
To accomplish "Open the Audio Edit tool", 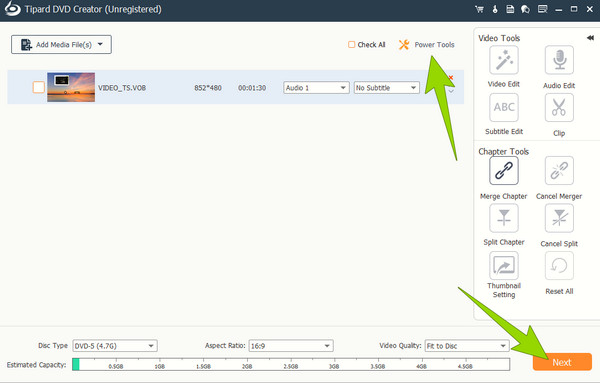I will (x=559, y=60).
